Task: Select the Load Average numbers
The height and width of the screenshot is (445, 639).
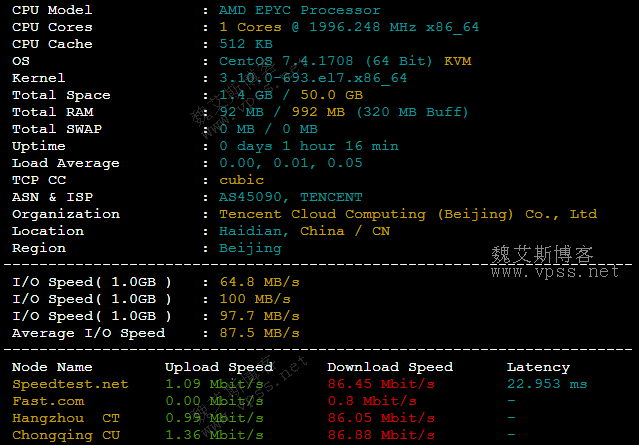Action: 290,163
